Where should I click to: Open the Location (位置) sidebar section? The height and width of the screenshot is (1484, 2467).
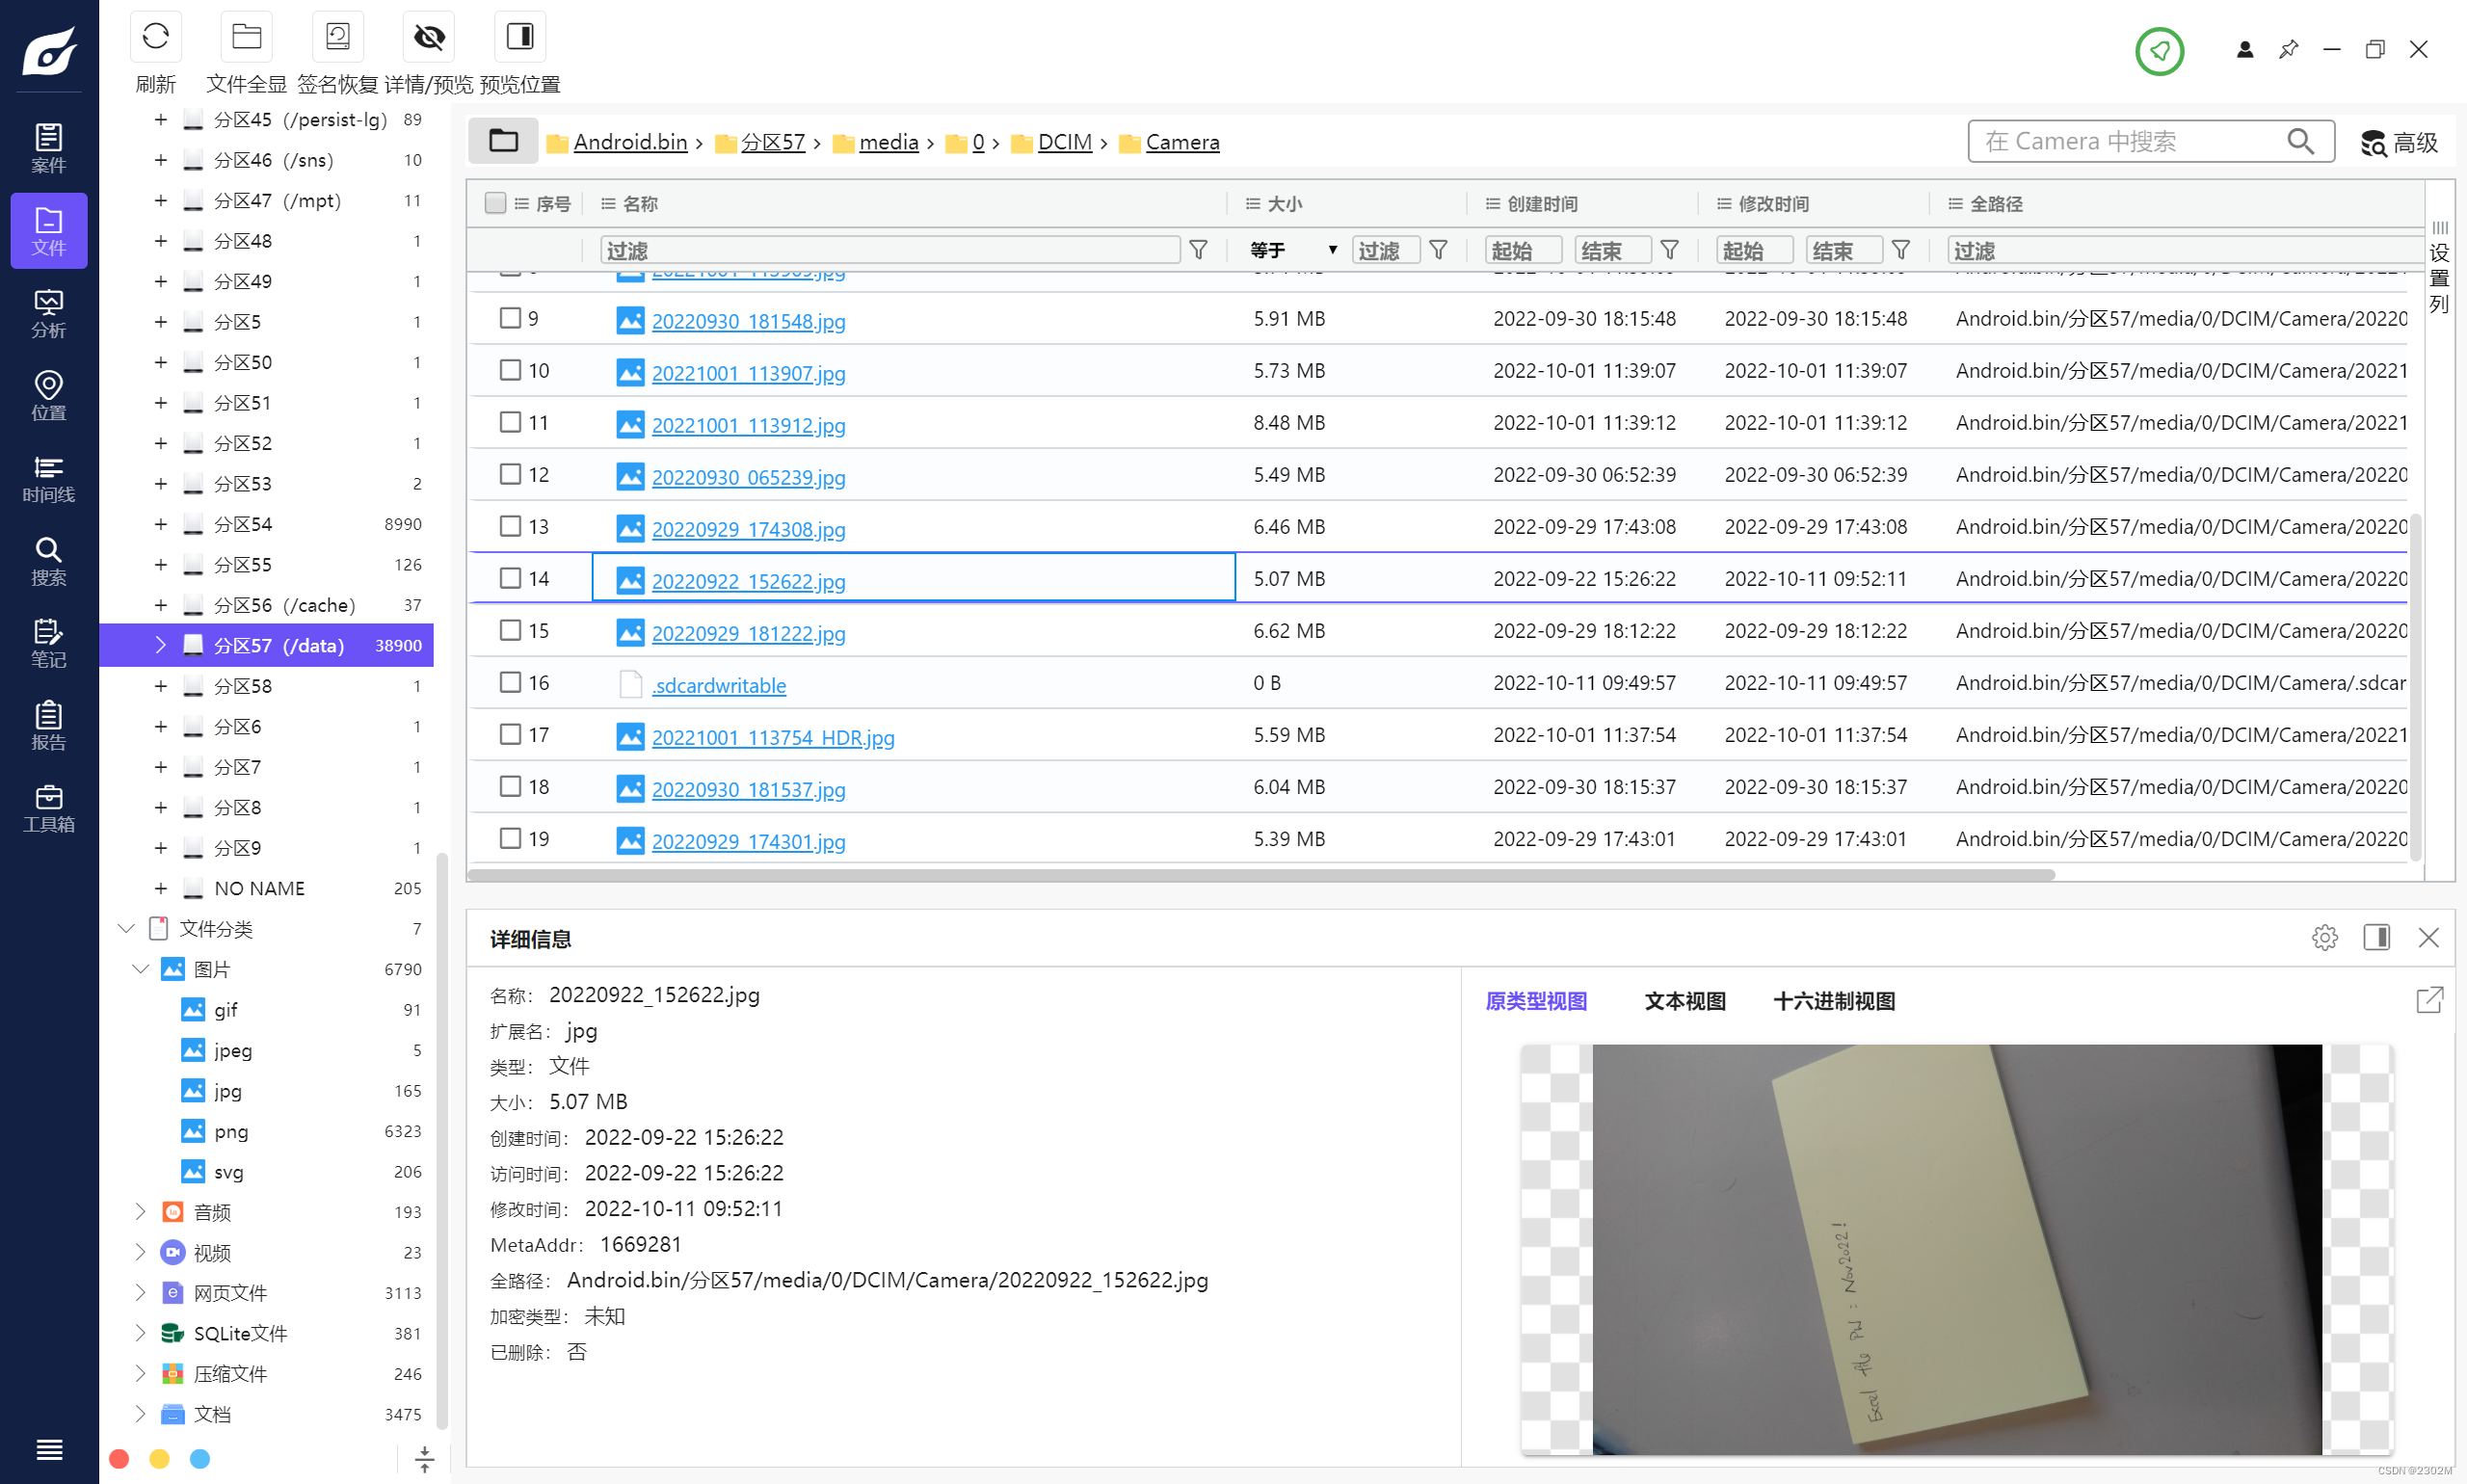[48, 396]
